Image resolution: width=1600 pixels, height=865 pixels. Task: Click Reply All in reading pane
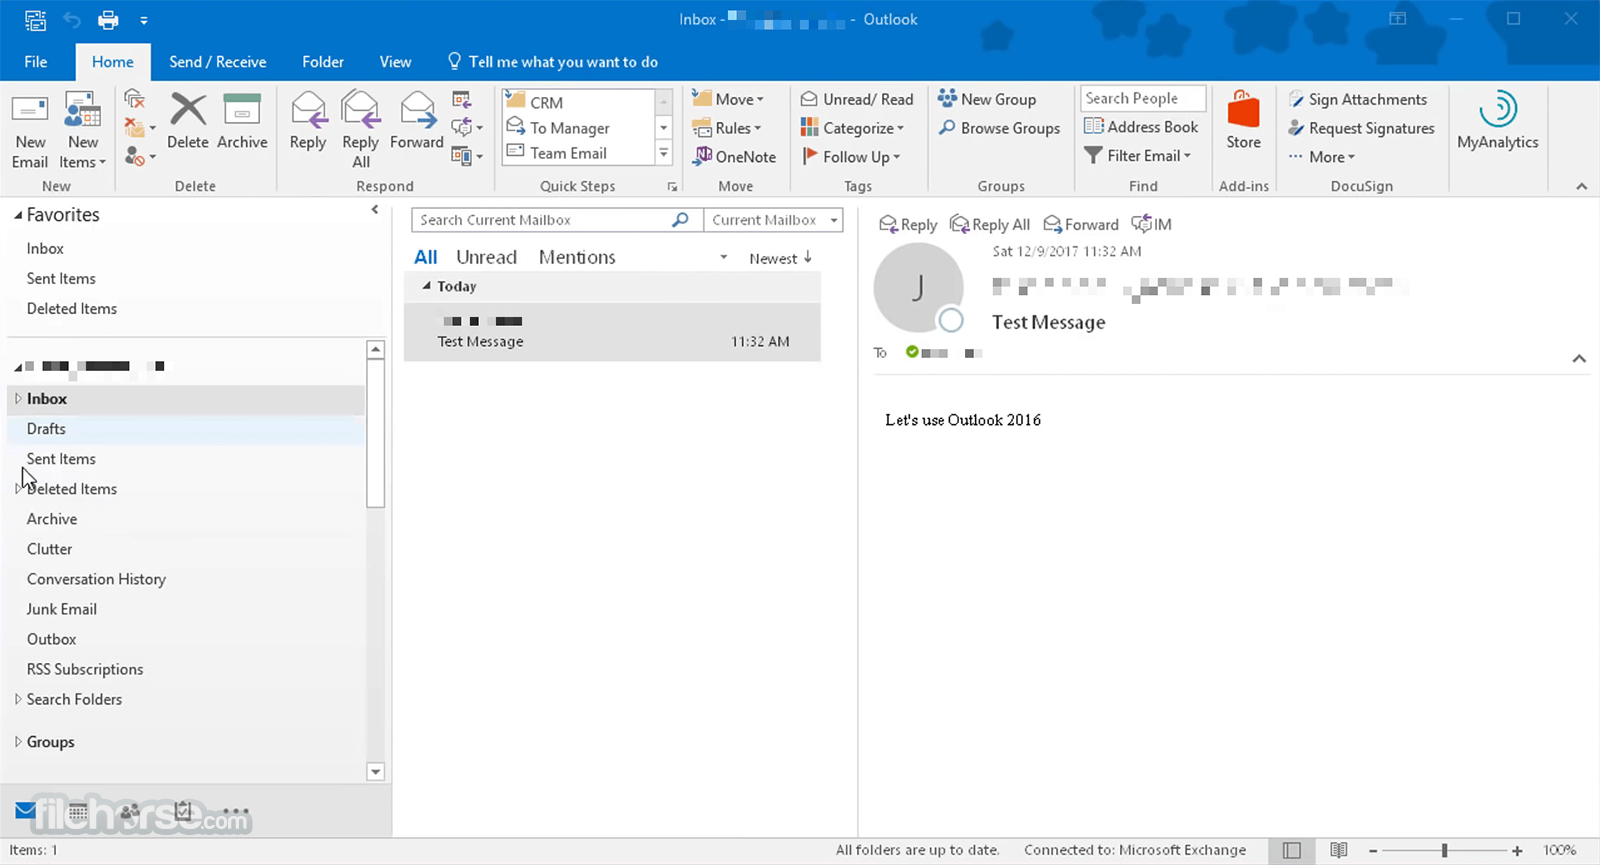(989, 224)
